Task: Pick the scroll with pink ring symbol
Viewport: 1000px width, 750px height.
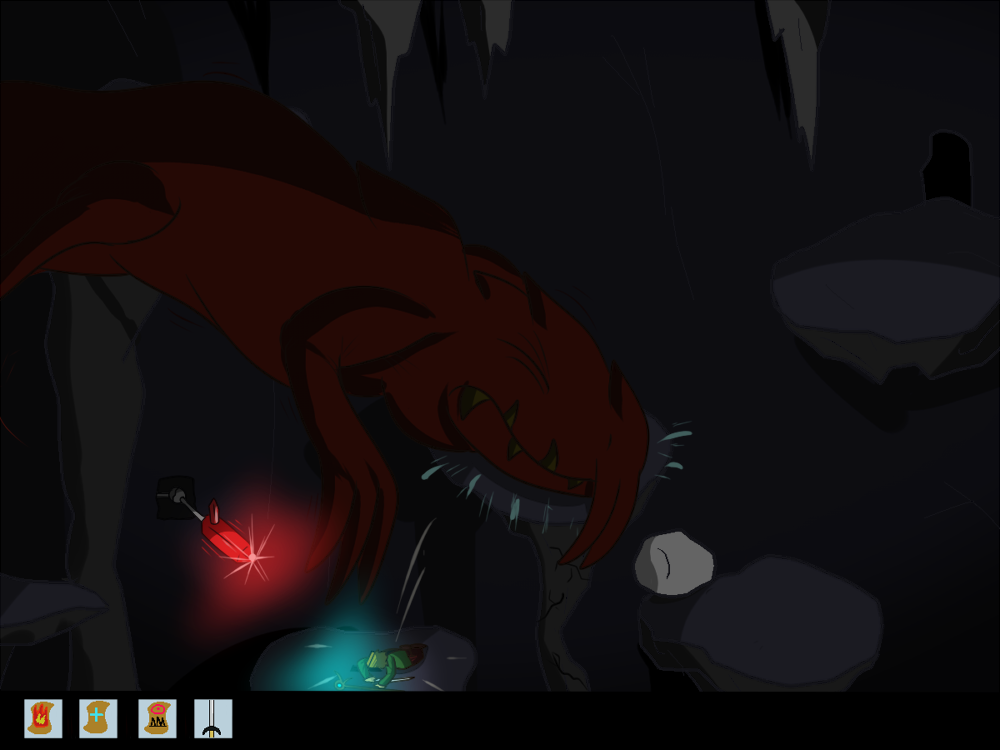Action: (x=157, y=718)
